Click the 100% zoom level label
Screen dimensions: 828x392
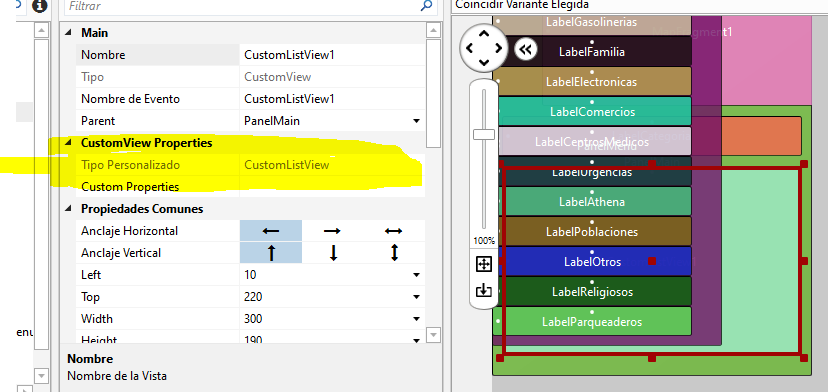point(484,240)
